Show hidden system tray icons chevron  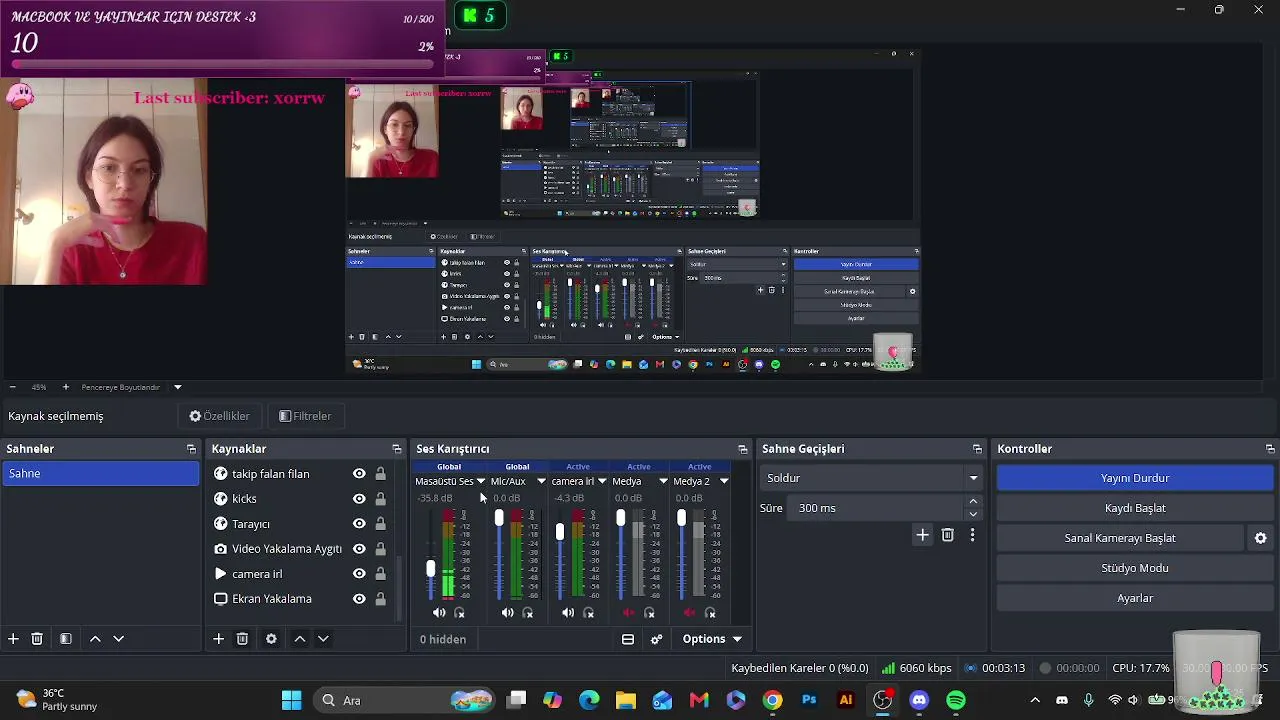pyautogui.click(x=1035, y=700)
